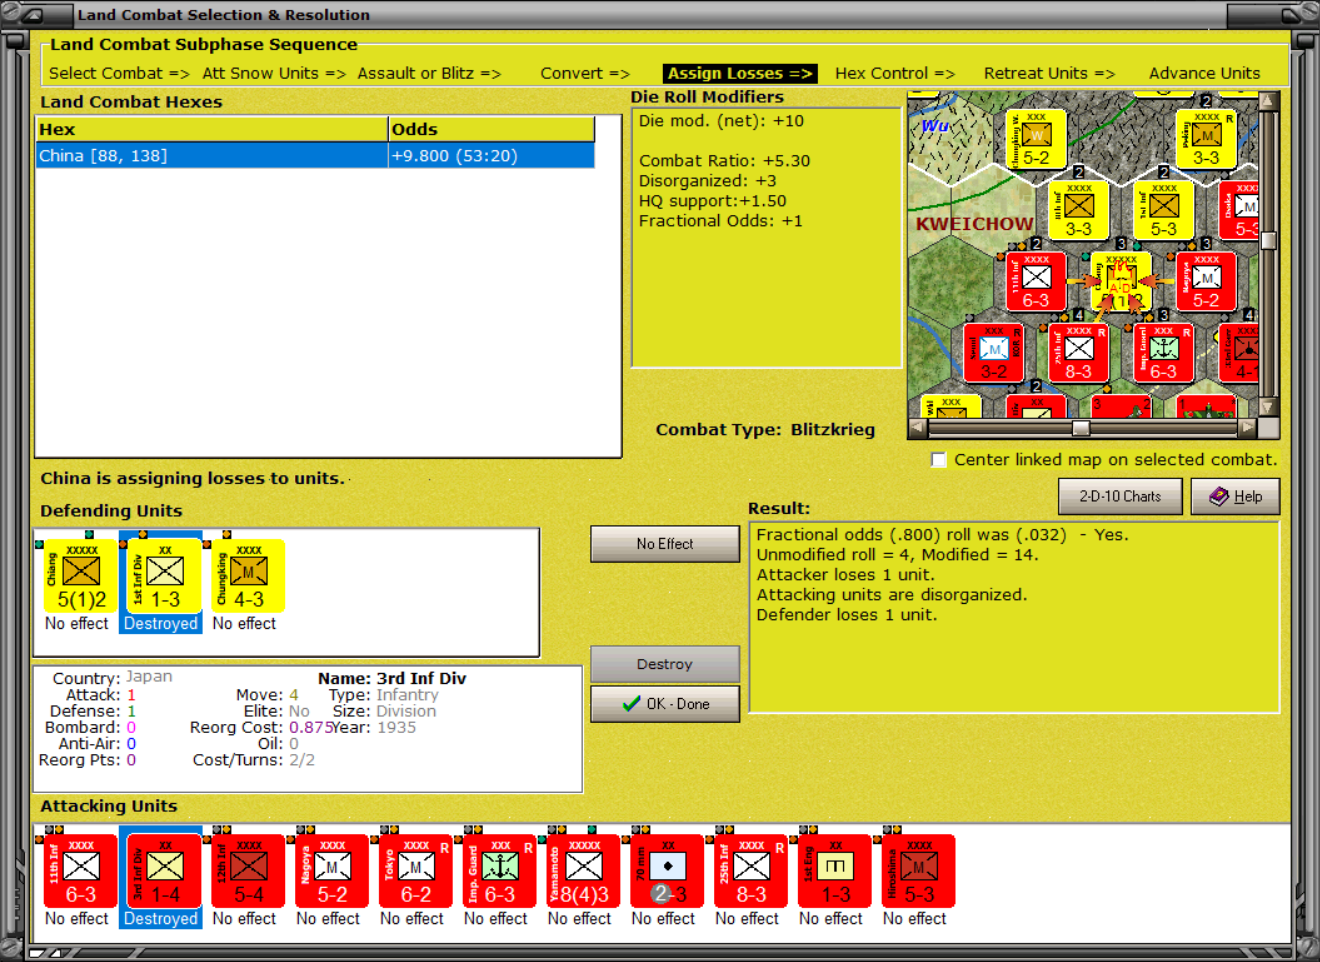Click the Hex Control subphase step
1320x962 pixels.
pos(895,74)
